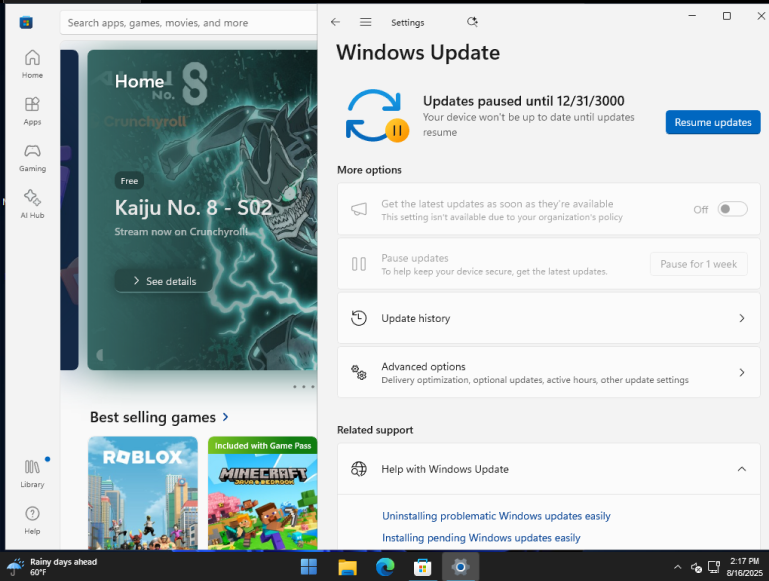Click Settings gear in taskbar

click(460, 567)
